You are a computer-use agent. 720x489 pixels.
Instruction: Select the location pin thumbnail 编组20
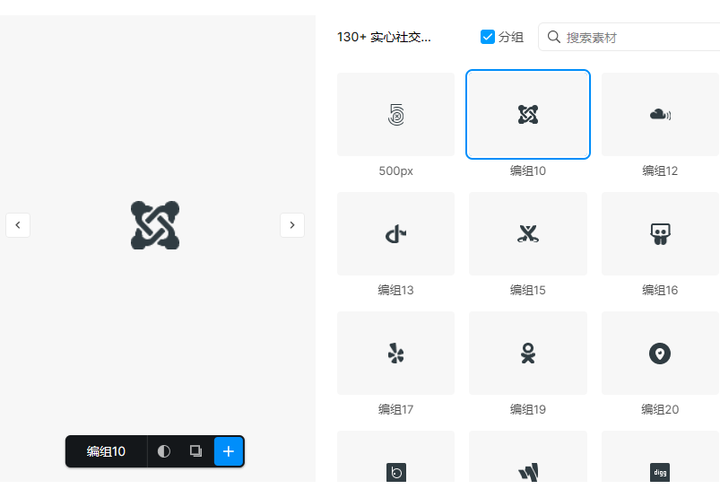click(660, 353)
